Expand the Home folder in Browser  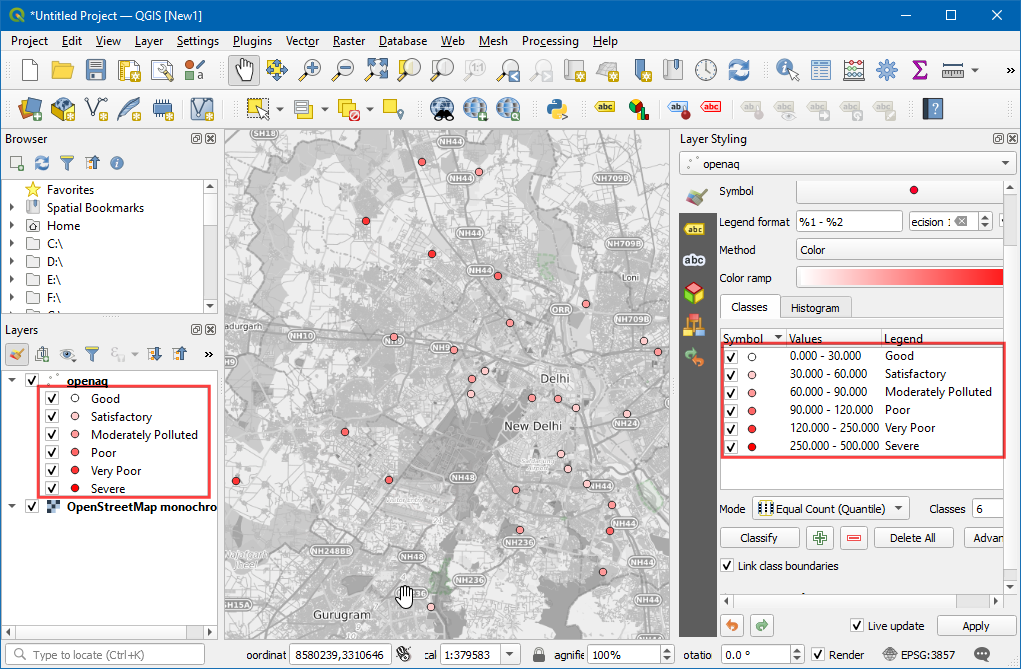tap(12, 226)
